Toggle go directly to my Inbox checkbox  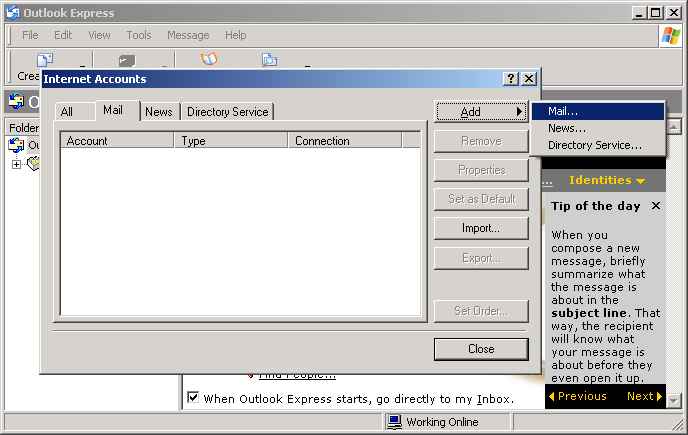click(x=193, y=398)
